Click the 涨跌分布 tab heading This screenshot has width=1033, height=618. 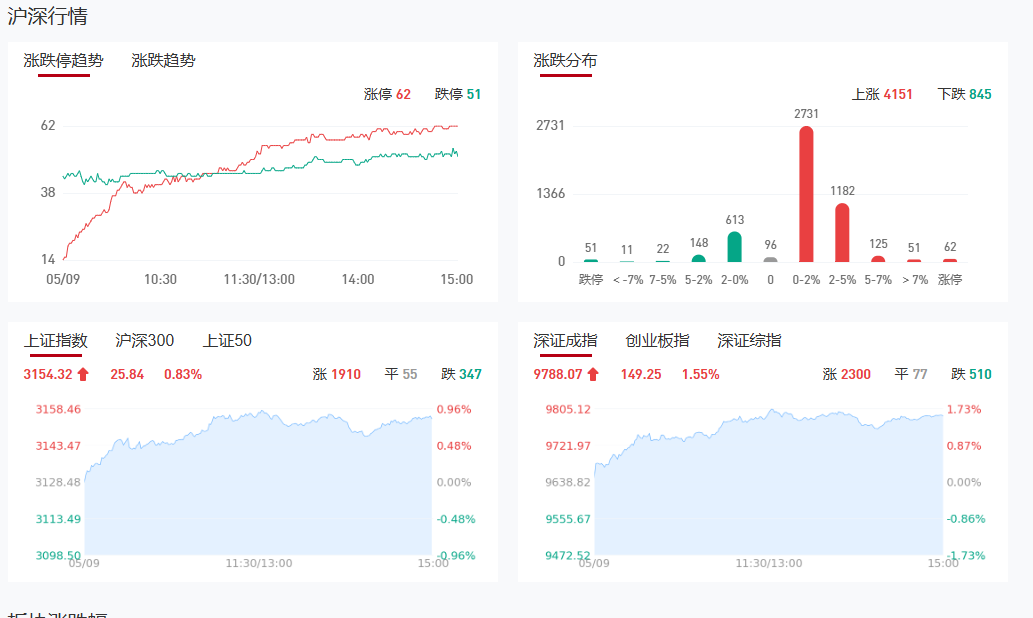click(x=565, y=61)
